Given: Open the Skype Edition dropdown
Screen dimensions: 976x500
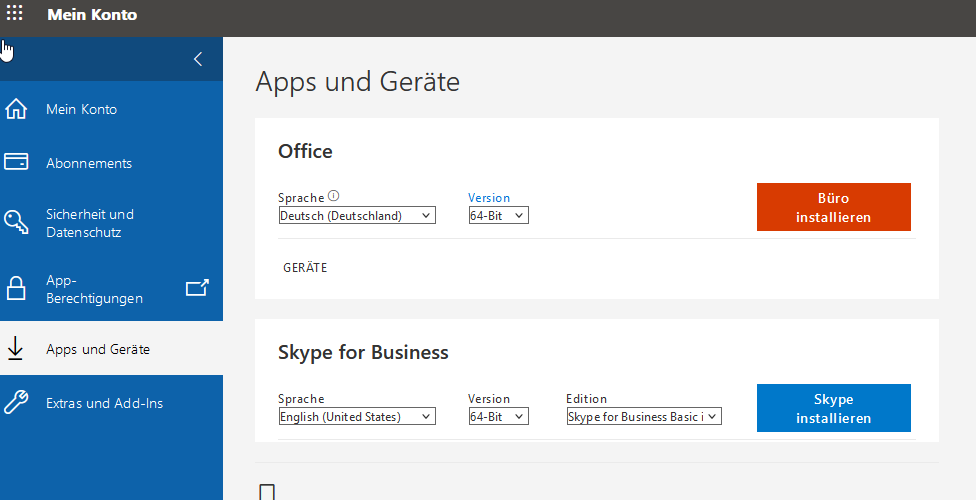Looking at the screenshot, I should click(x=644, y=417).
